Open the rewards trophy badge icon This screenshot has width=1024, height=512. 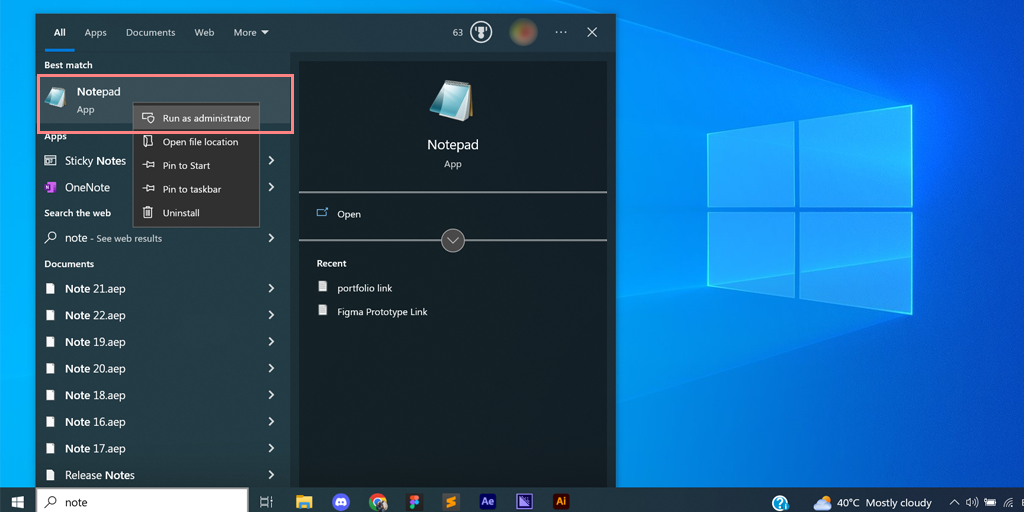click(481, 32)
